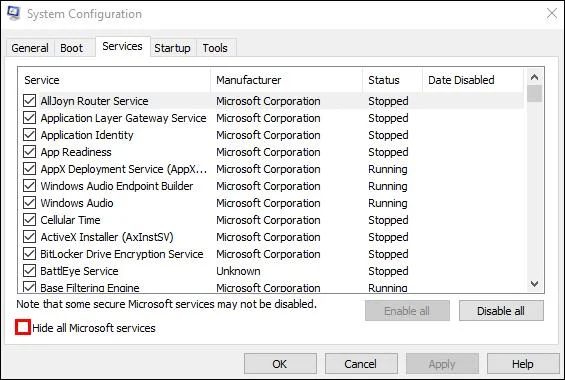Go to the Startup tab
The image size is (565, 380).
click(x=172, y=48)
